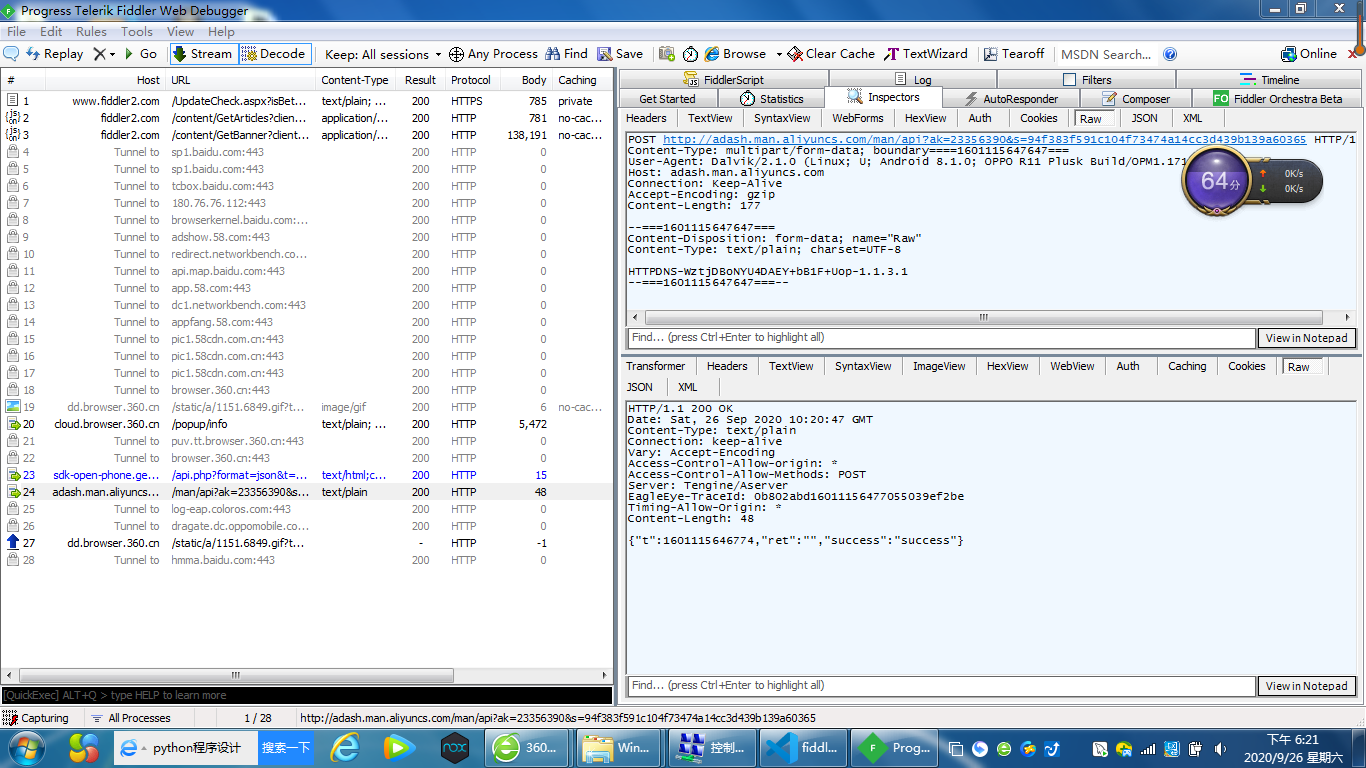Click response pane View in Notepad button
The image size is (1366, 768).
point(1306,686)
